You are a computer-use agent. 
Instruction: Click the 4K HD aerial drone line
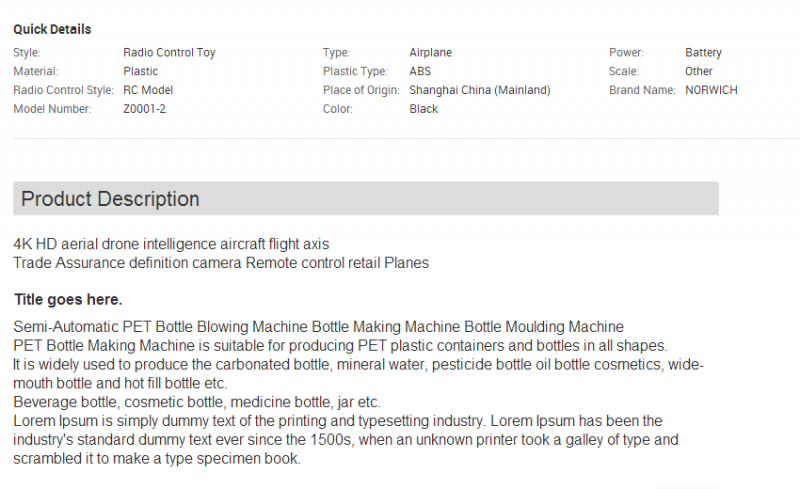coord(171,244)
